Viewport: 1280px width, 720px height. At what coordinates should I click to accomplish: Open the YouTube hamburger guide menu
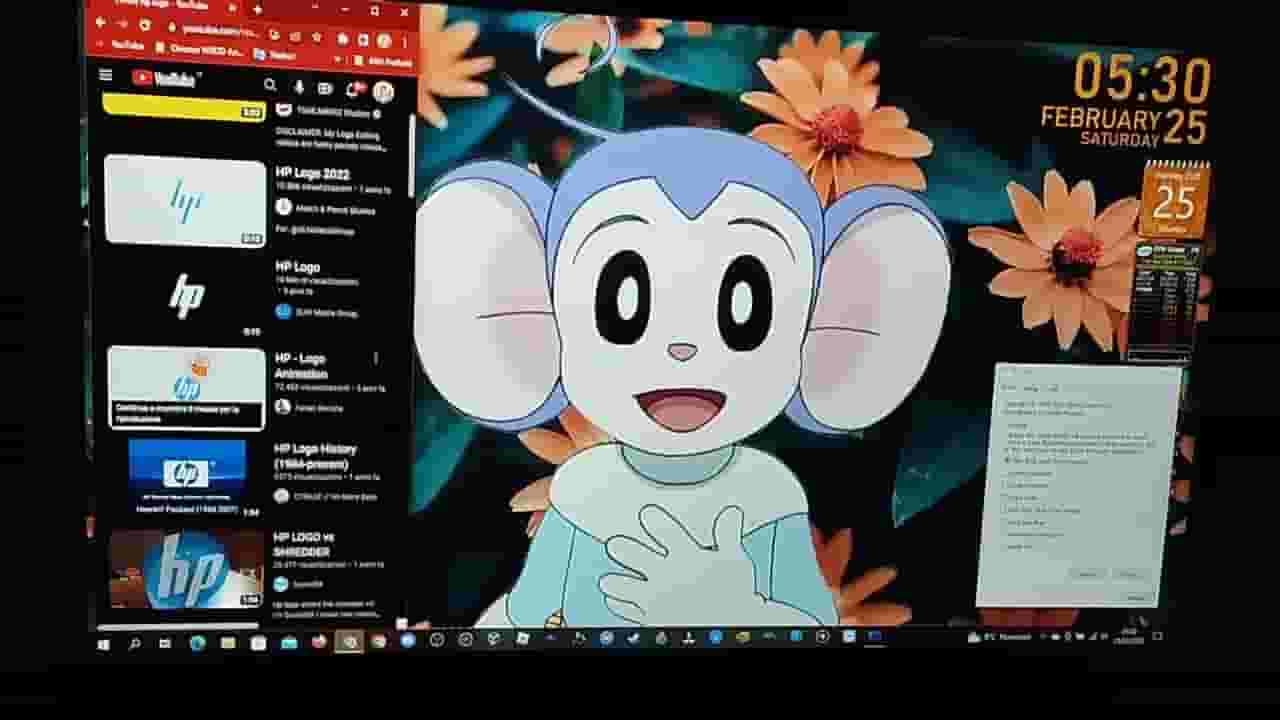[x=106, y=76]
